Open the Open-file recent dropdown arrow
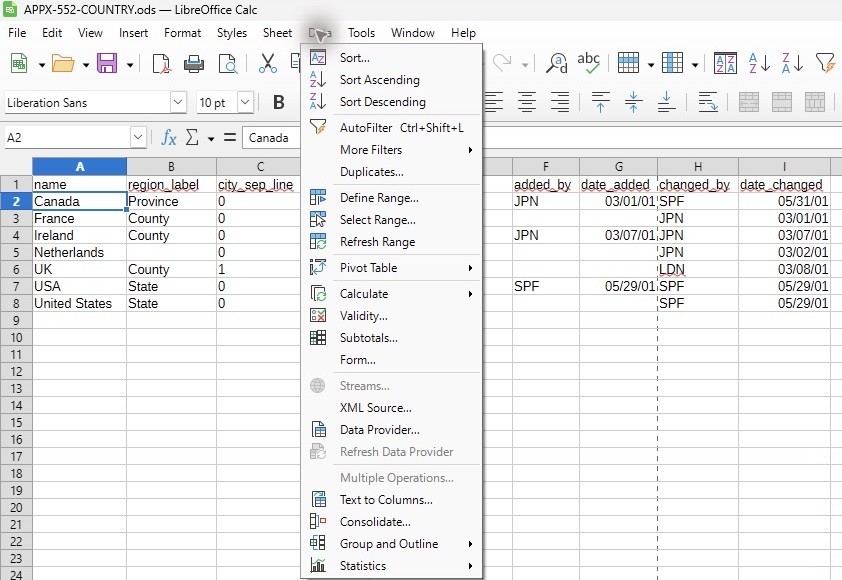Screen dimensions: 842x580 [x=86, y=65]
